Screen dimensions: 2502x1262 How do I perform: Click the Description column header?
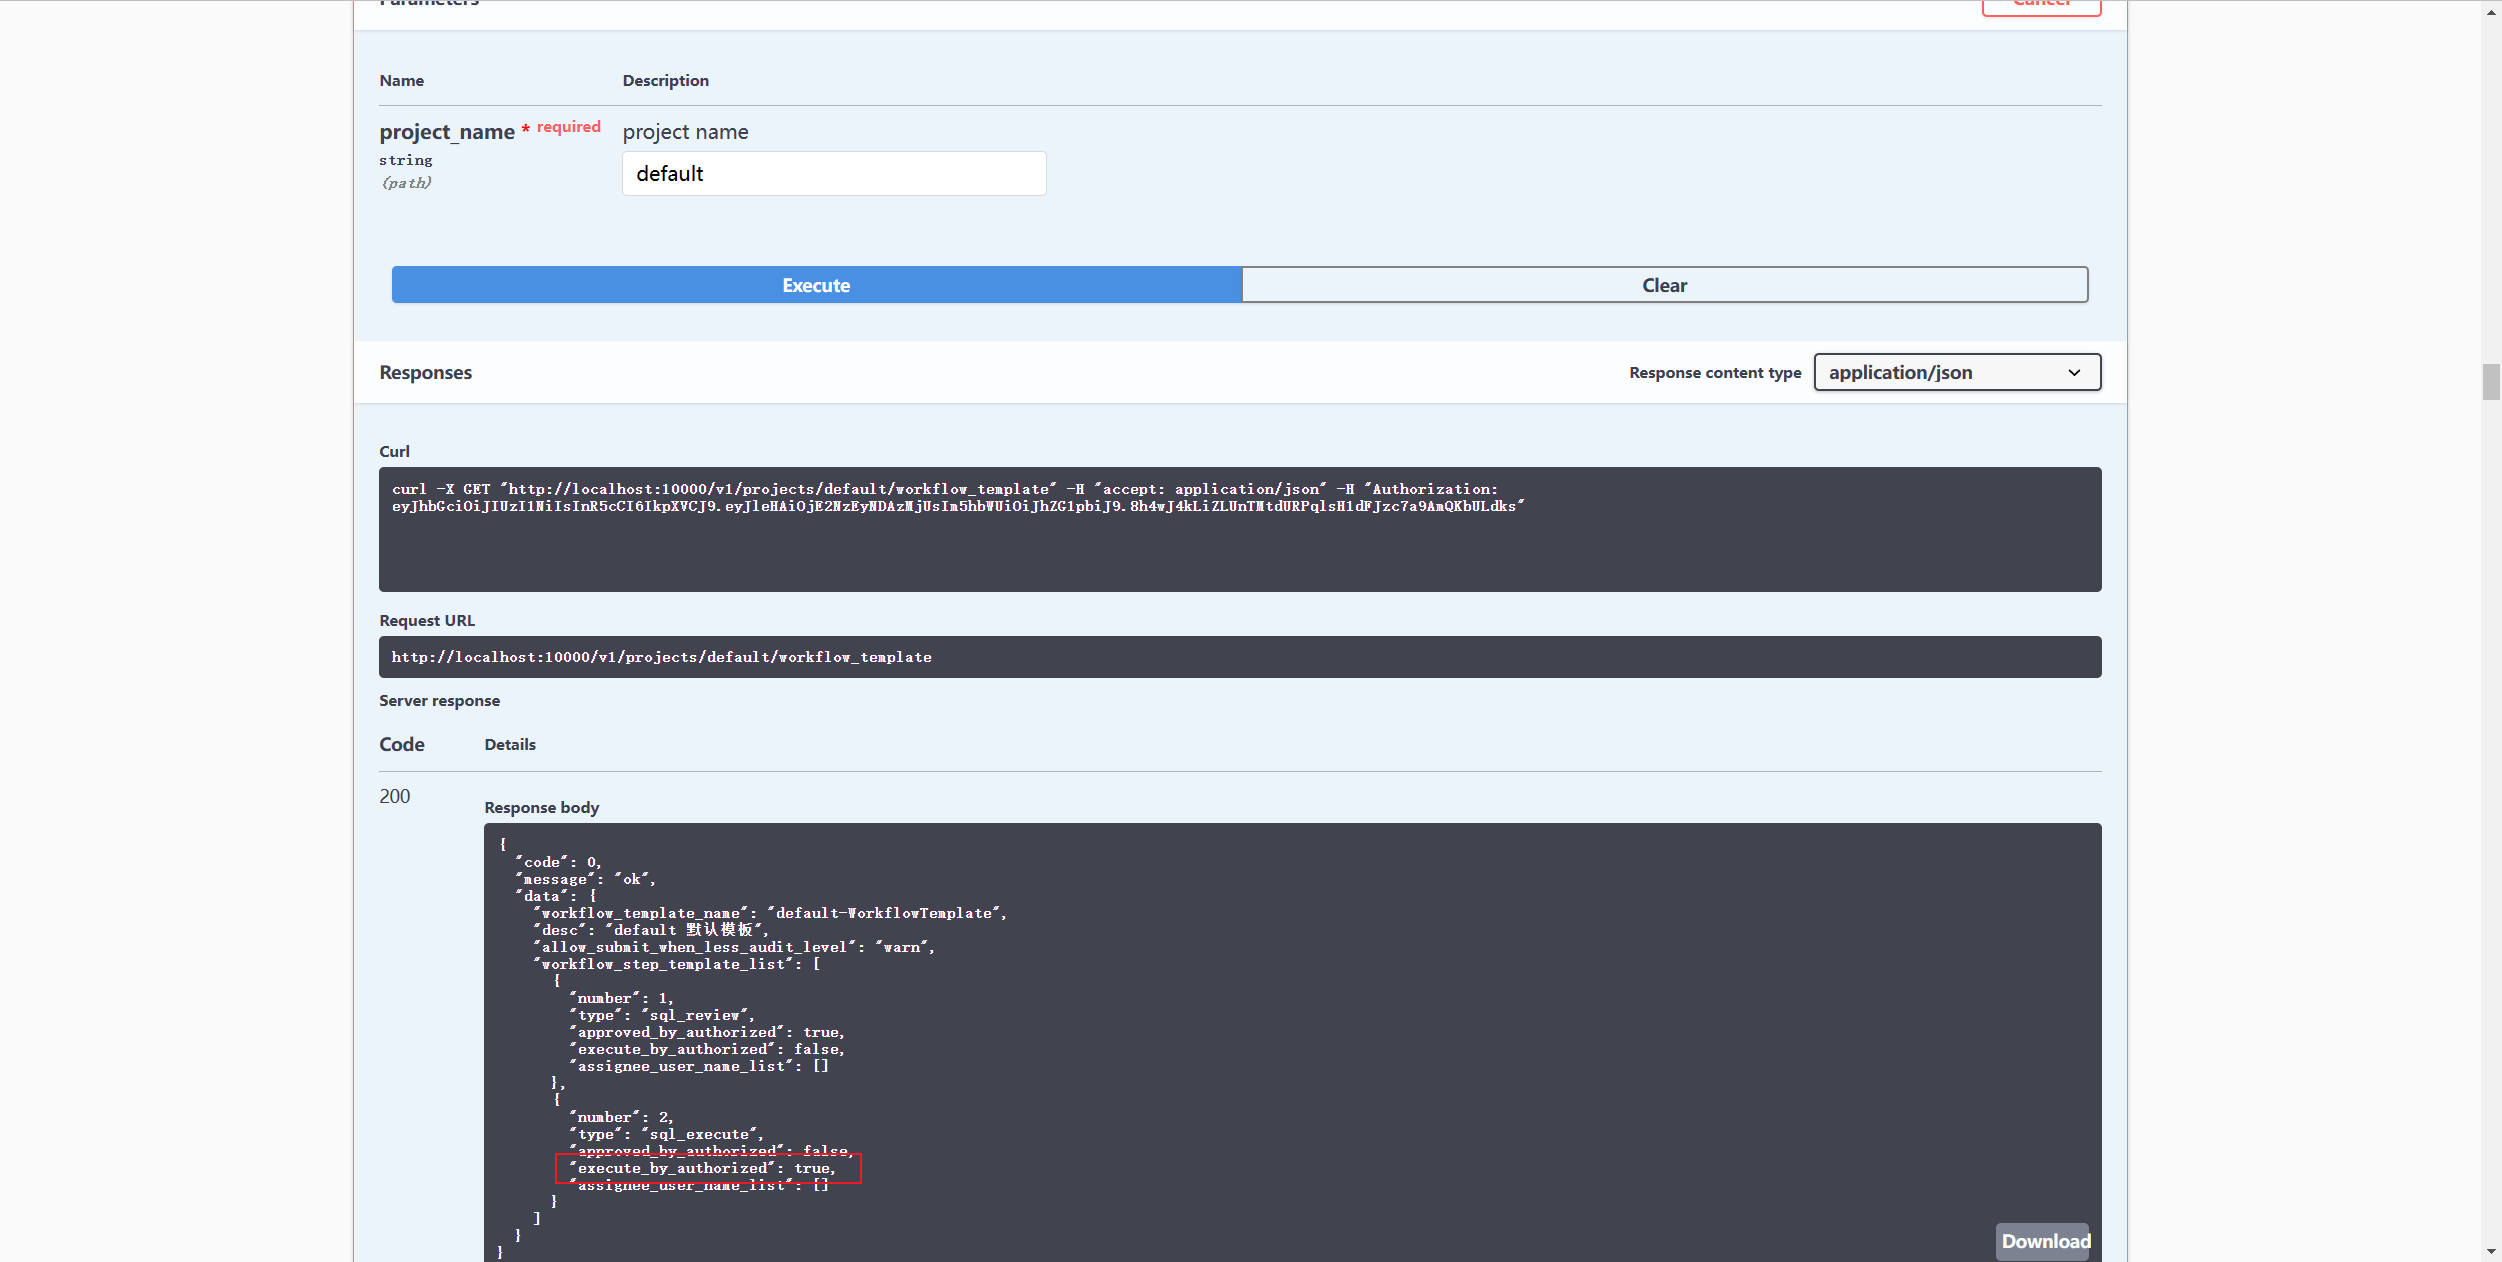[x=665, y=80]
